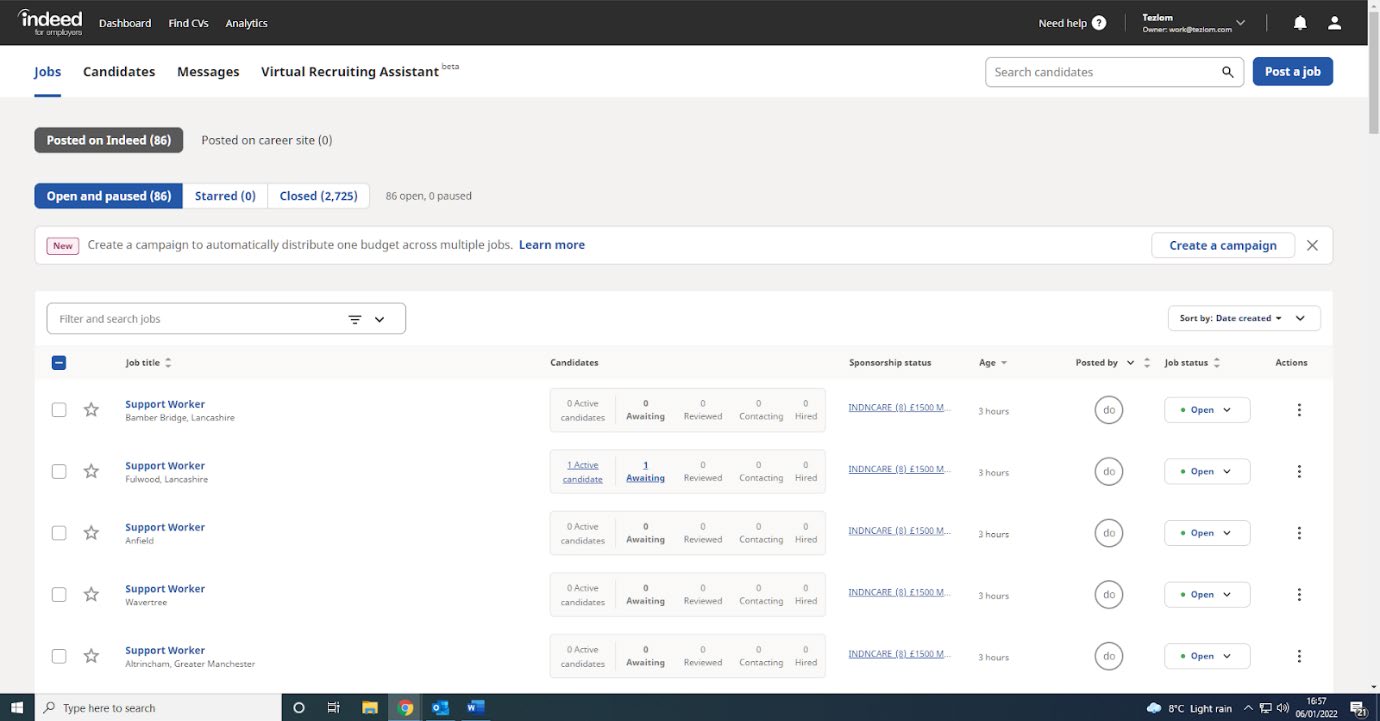Tick checkbox for the Anfield Support Worker job
This screenshot has width=1380, height=721.
click(59, 533)
